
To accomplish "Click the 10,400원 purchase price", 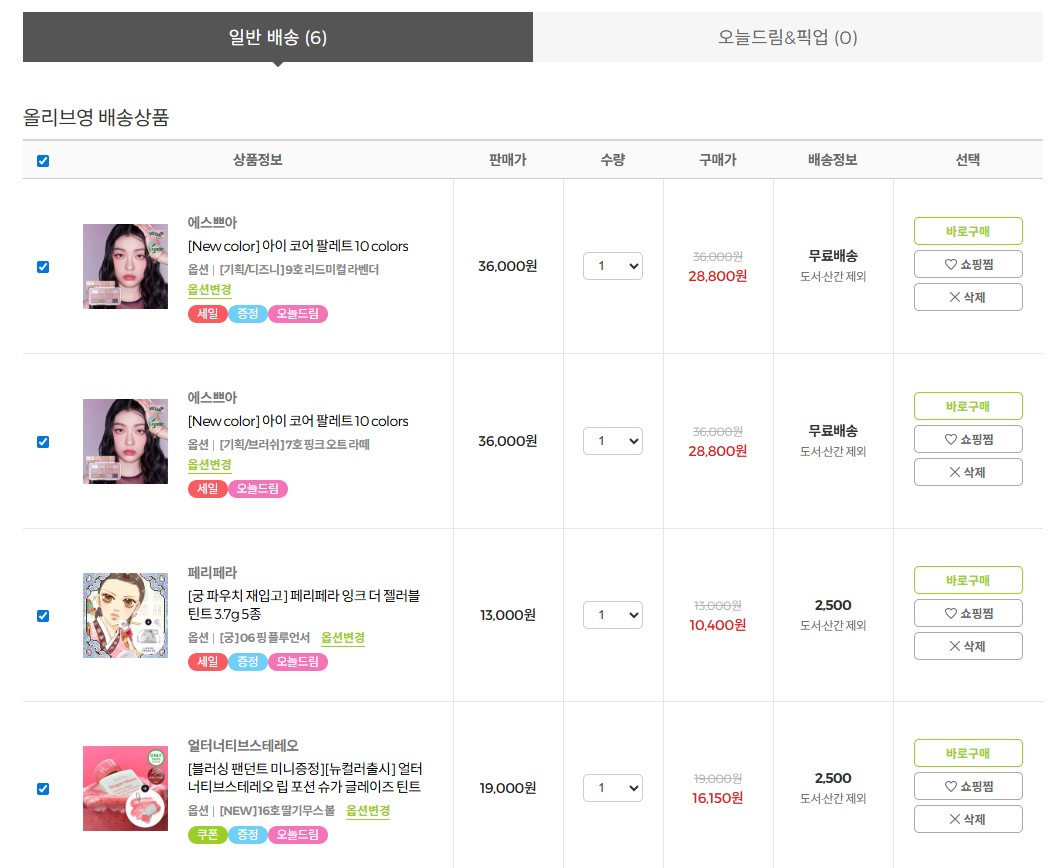I will (717, 625).
